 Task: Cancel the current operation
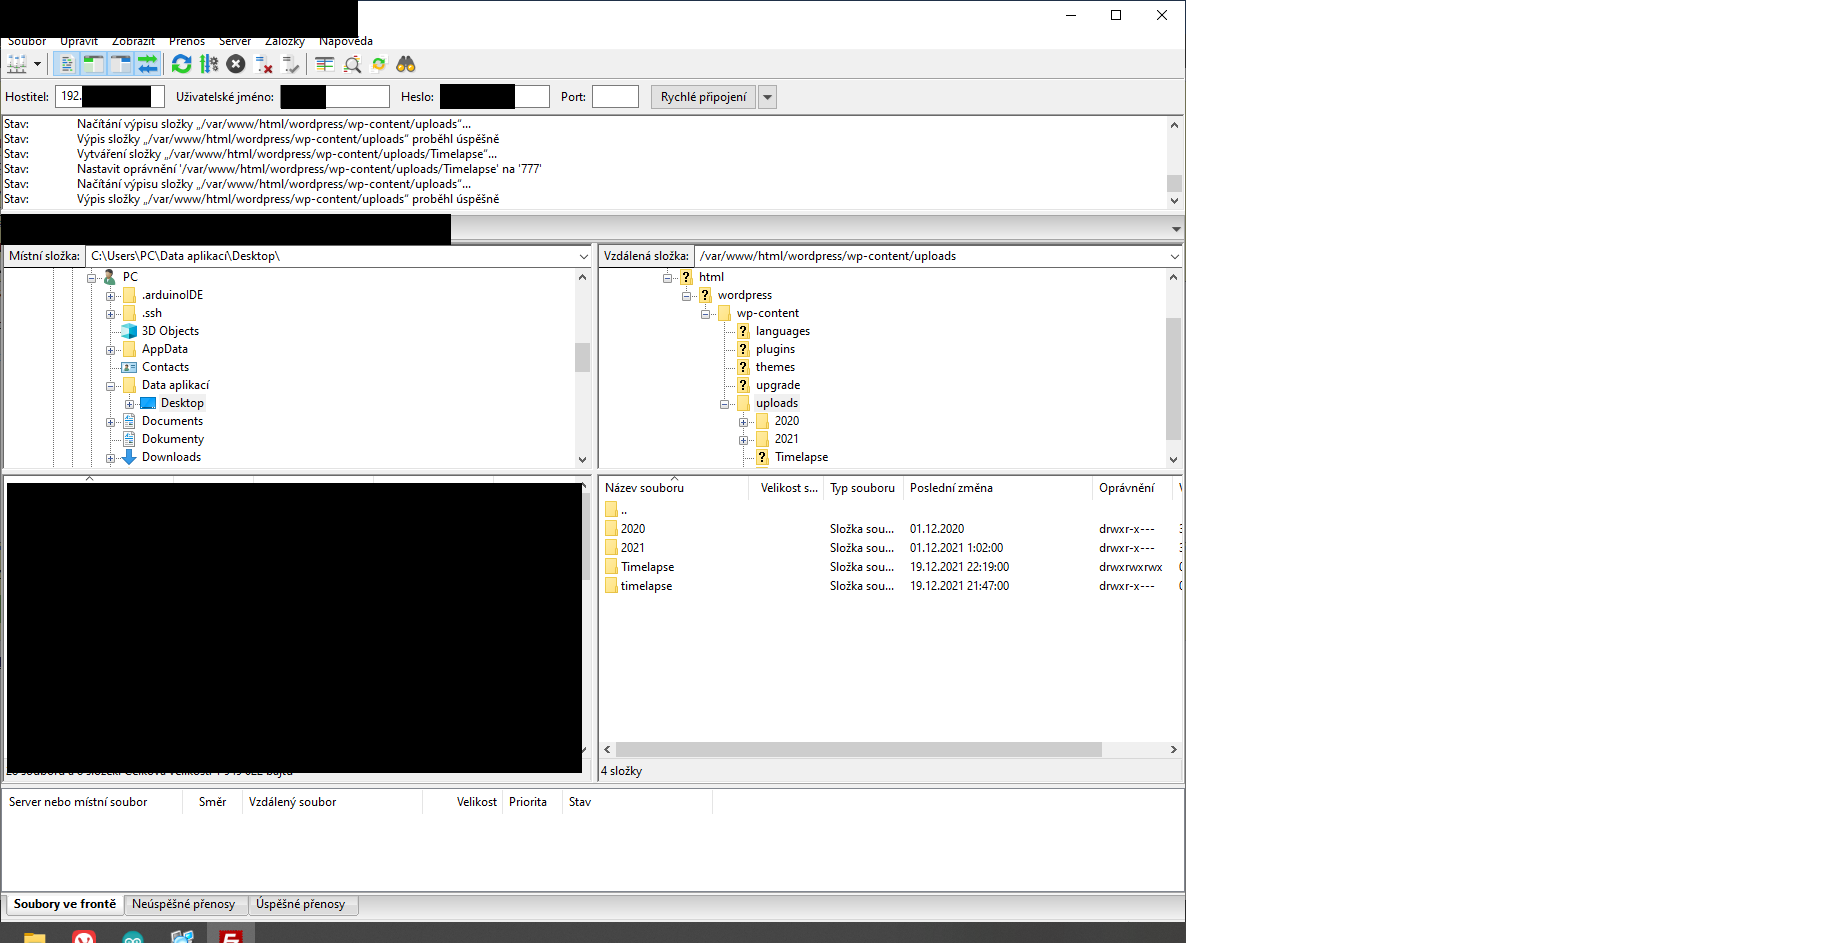click(236, 64)
